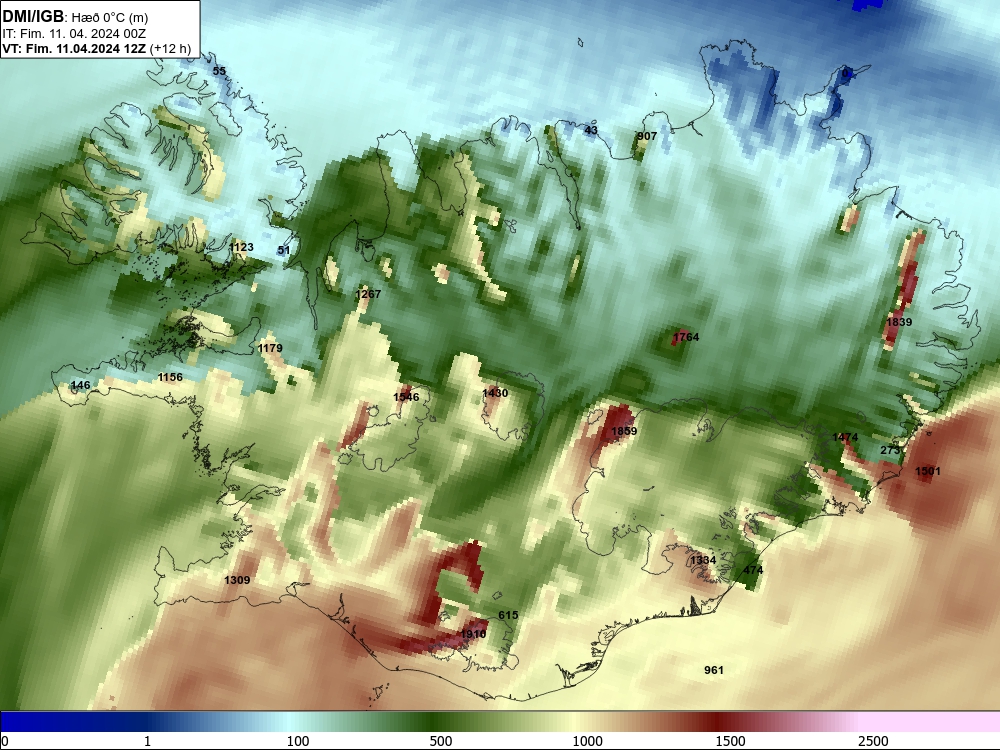The width and height of the screenshot is (1000, 750).
Task: Click the map value 43
Action: pos(591,131)
